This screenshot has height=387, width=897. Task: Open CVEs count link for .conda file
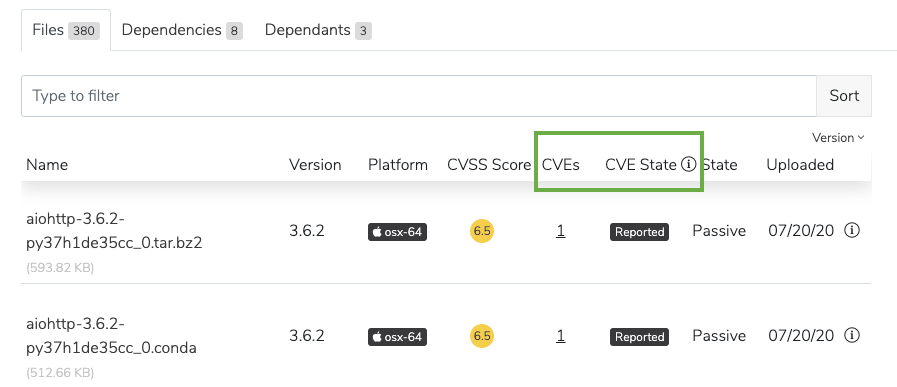(x=561, y=335)
